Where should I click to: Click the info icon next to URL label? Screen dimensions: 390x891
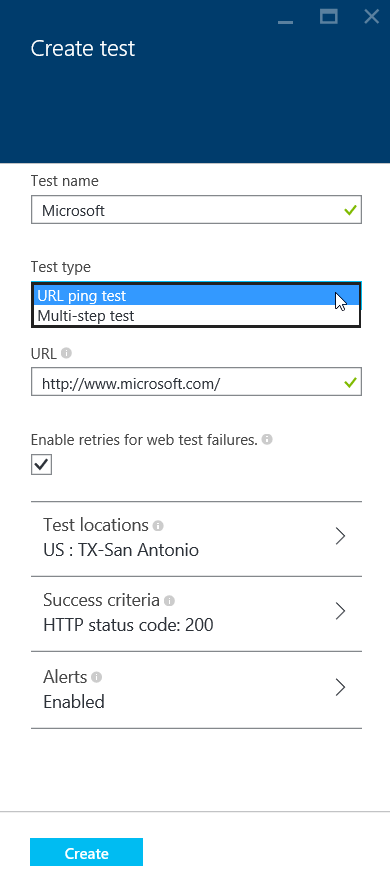coord(66,353)
